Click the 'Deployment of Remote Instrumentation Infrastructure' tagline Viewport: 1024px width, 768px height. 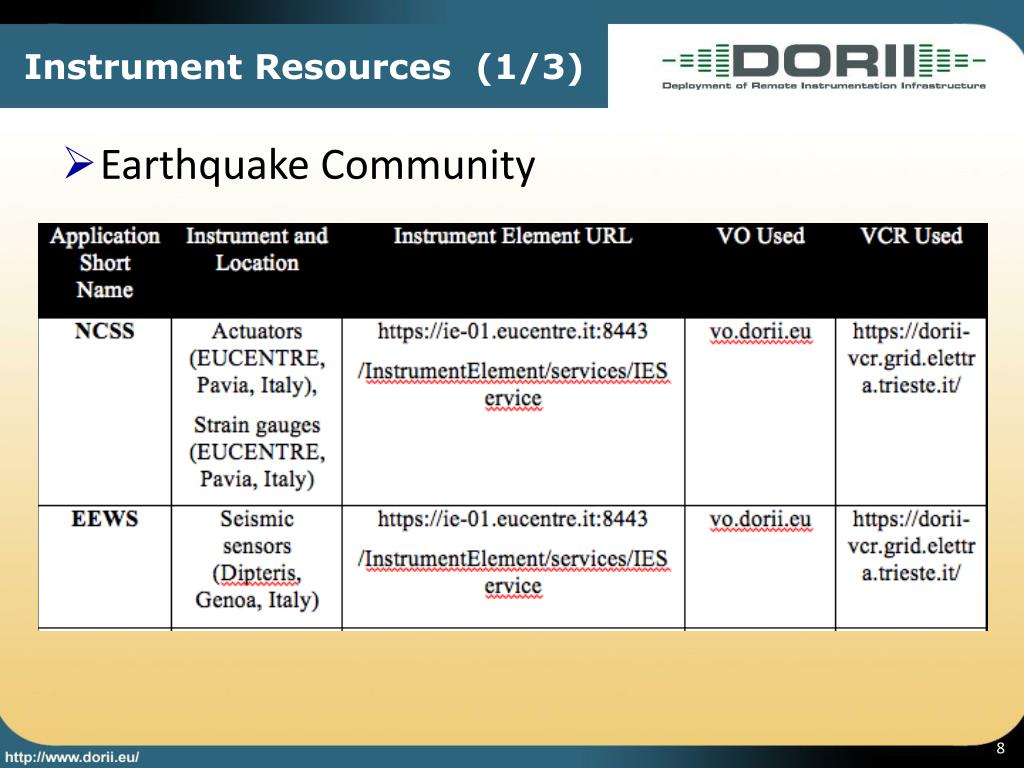[824, 86]
